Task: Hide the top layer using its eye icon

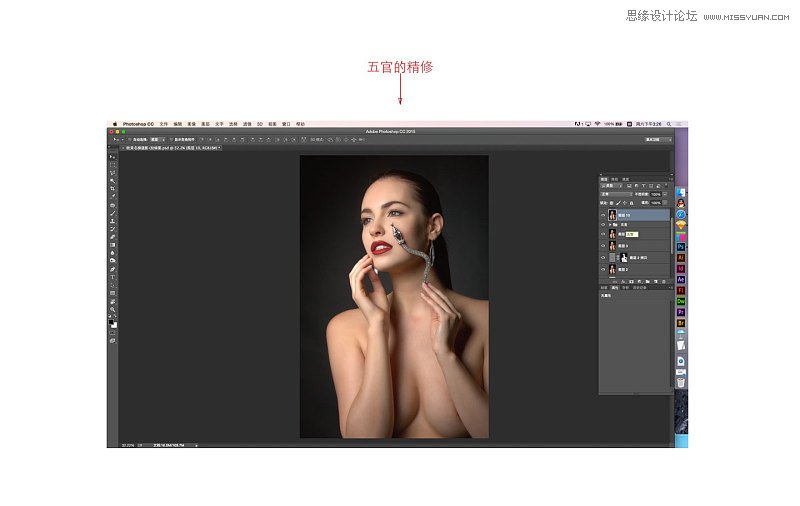Action: (x=602, y=215)
